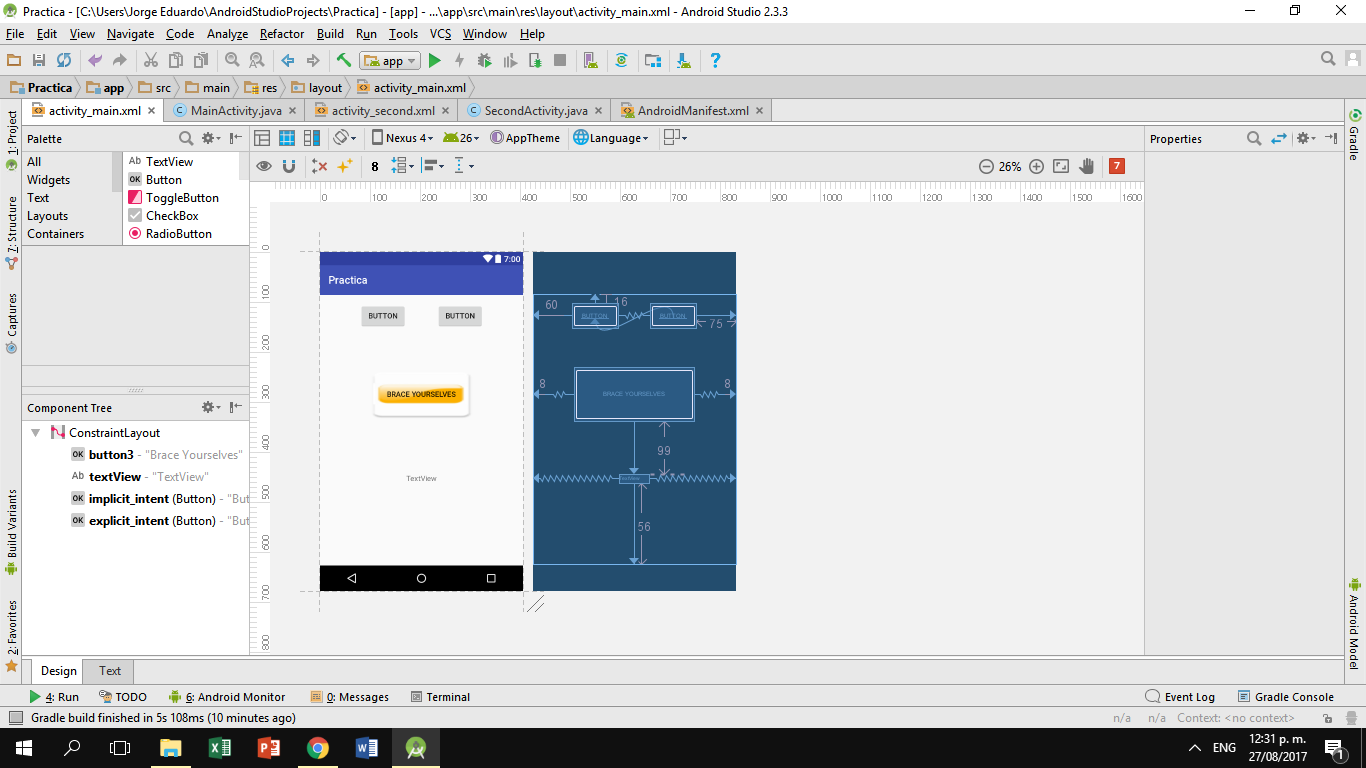Click the Undo arrow icon

[x=95, y=61]
